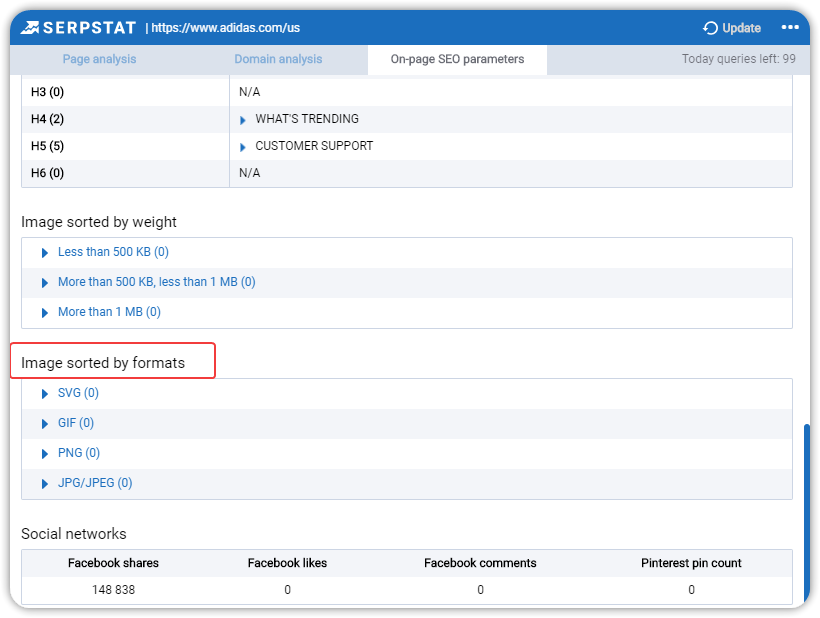Select the On-page SEO parameters tab

click(x=458, y=60)
